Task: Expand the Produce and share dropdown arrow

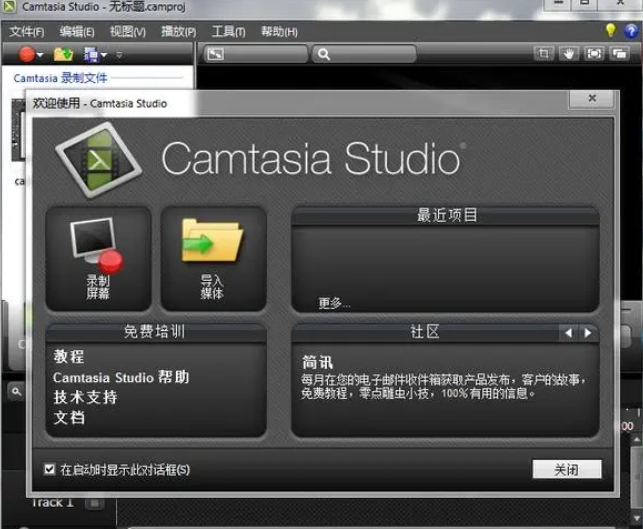Action: point(104,55)
